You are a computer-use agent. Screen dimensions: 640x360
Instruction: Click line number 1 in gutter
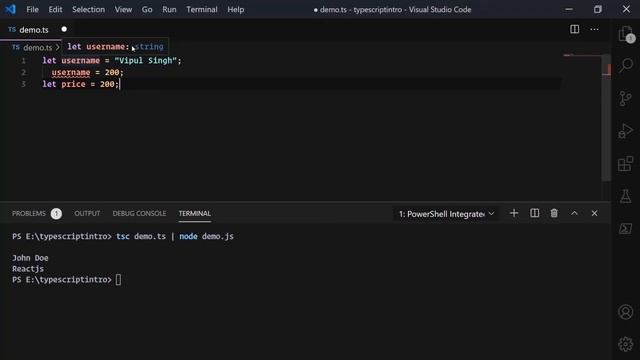coord(23,61)
